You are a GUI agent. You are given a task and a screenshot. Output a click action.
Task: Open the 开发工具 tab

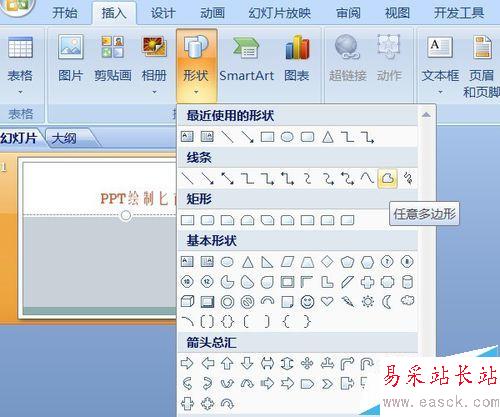click(x=459, y=13)
